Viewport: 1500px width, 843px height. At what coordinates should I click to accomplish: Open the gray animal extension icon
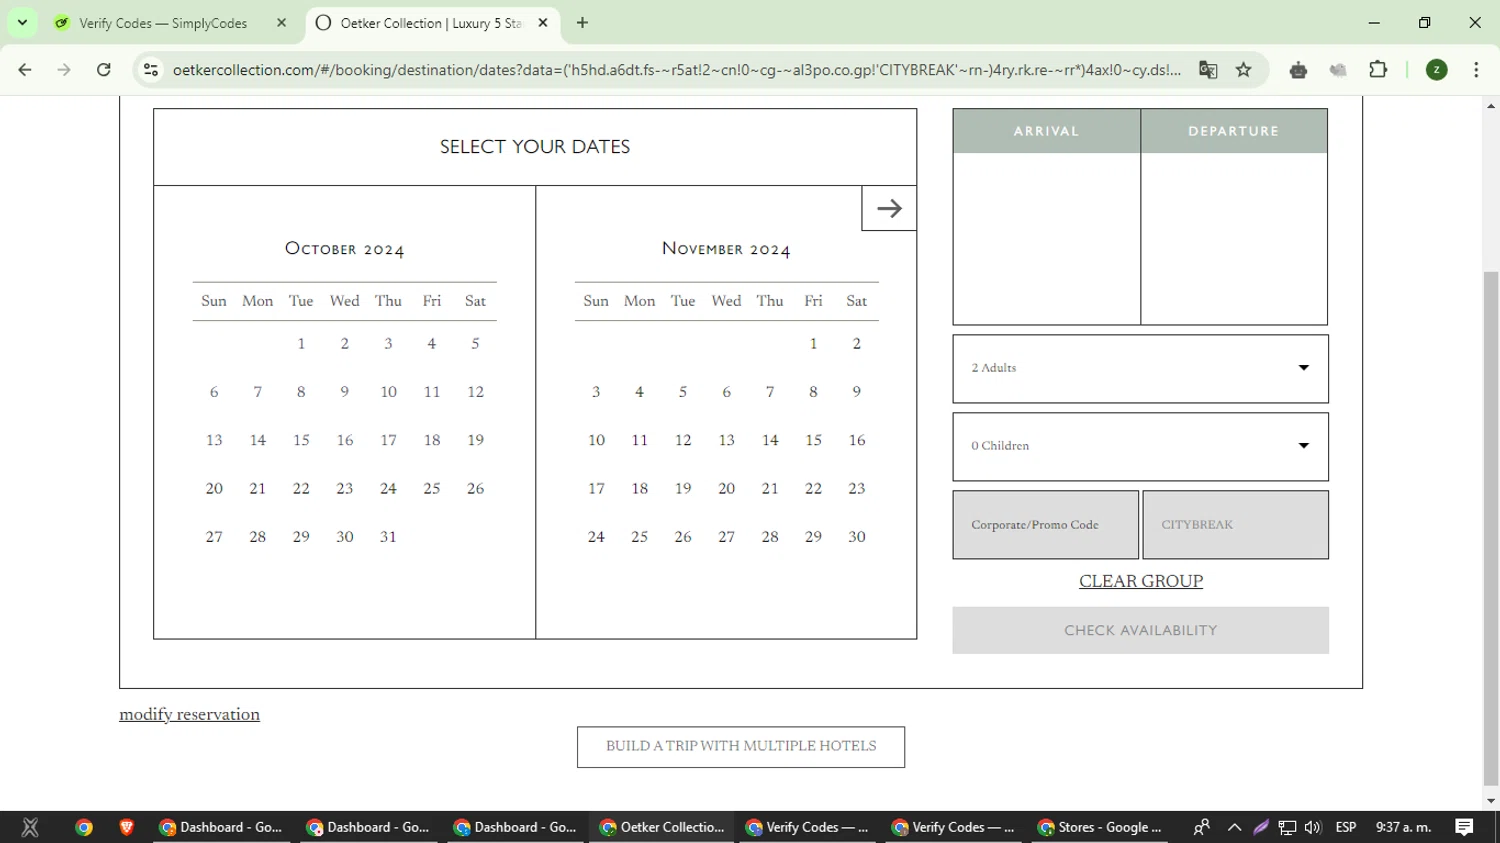[x=1338, y=70]
